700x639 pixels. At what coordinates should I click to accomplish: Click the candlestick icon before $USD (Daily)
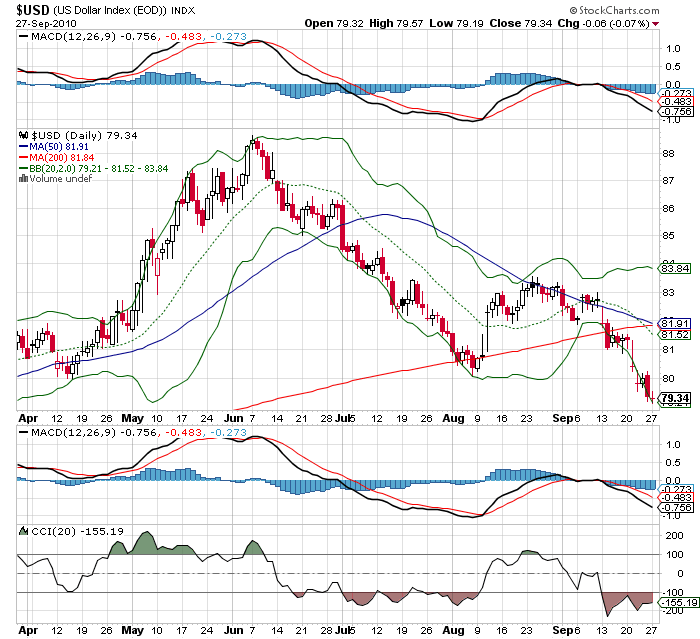coord(24,134)
